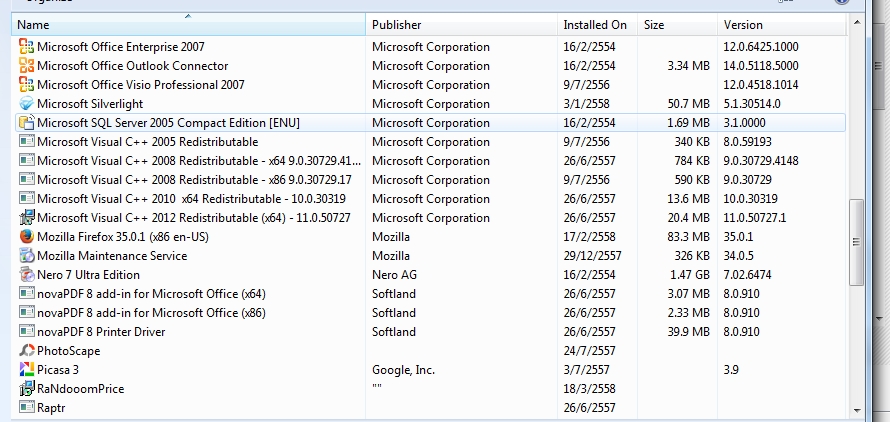Click the vertical scrollbar thumb
The image size is (890, 422).
point(857,242)
